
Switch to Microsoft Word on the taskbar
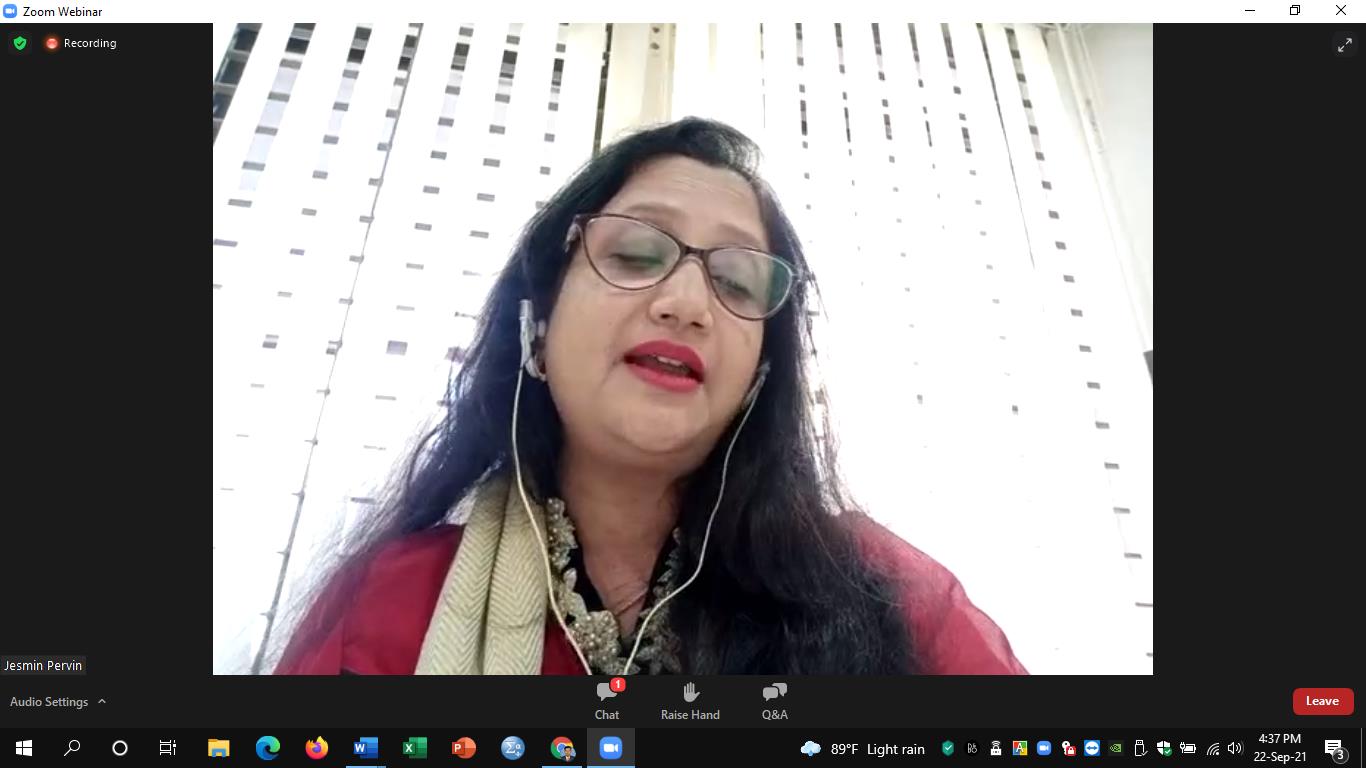point(365,748)
